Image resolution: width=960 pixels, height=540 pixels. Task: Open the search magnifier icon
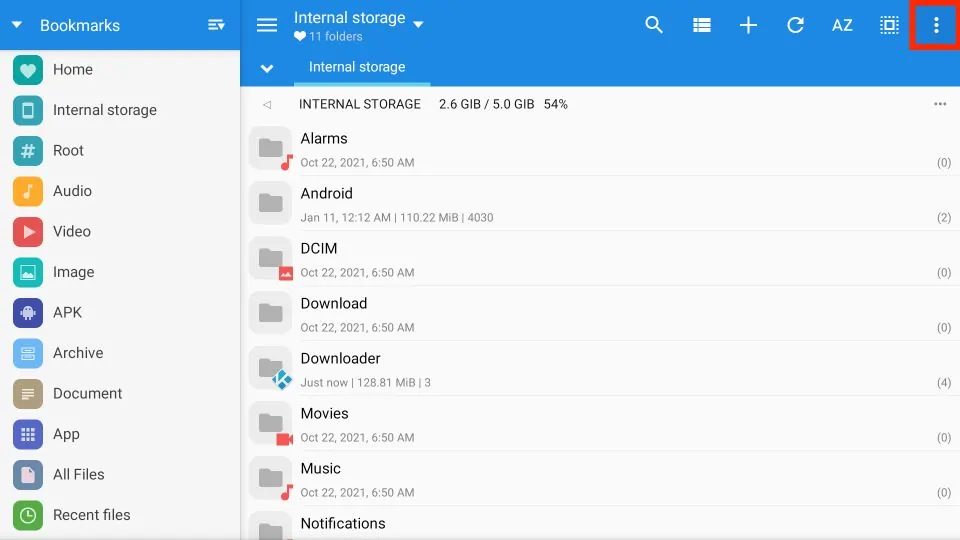pyautogui.click(x=654, y=26)
